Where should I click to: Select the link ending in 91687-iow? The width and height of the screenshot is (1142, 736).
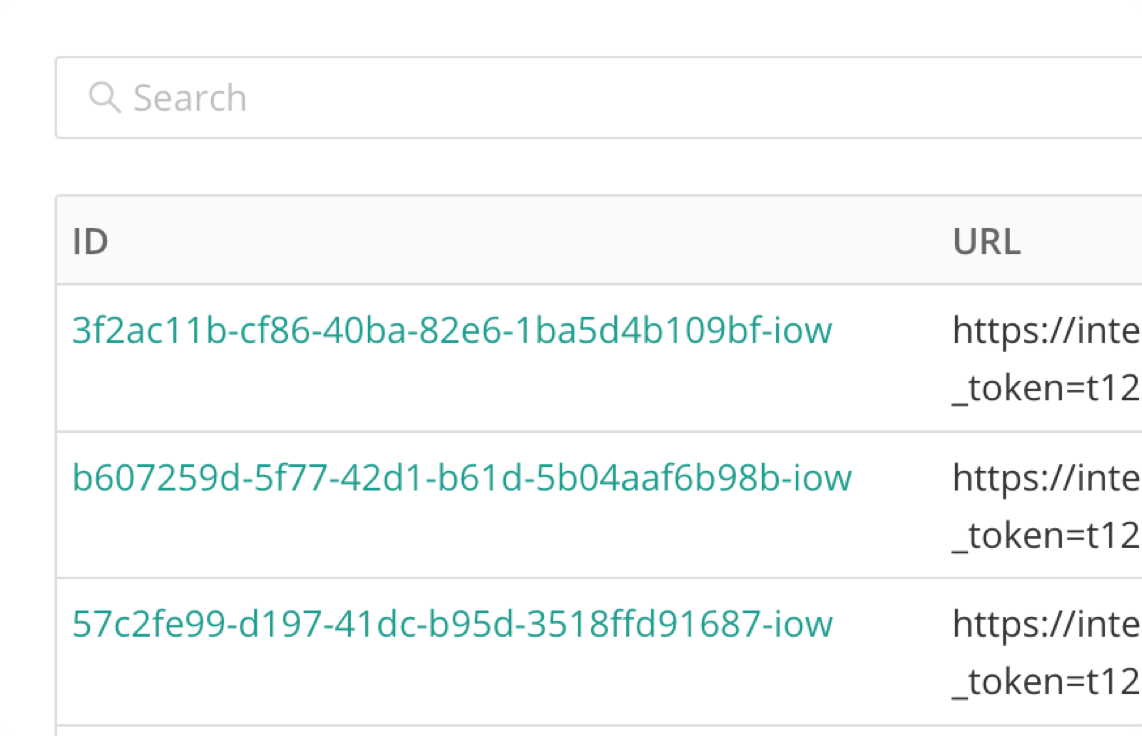(x=452, y=625)
